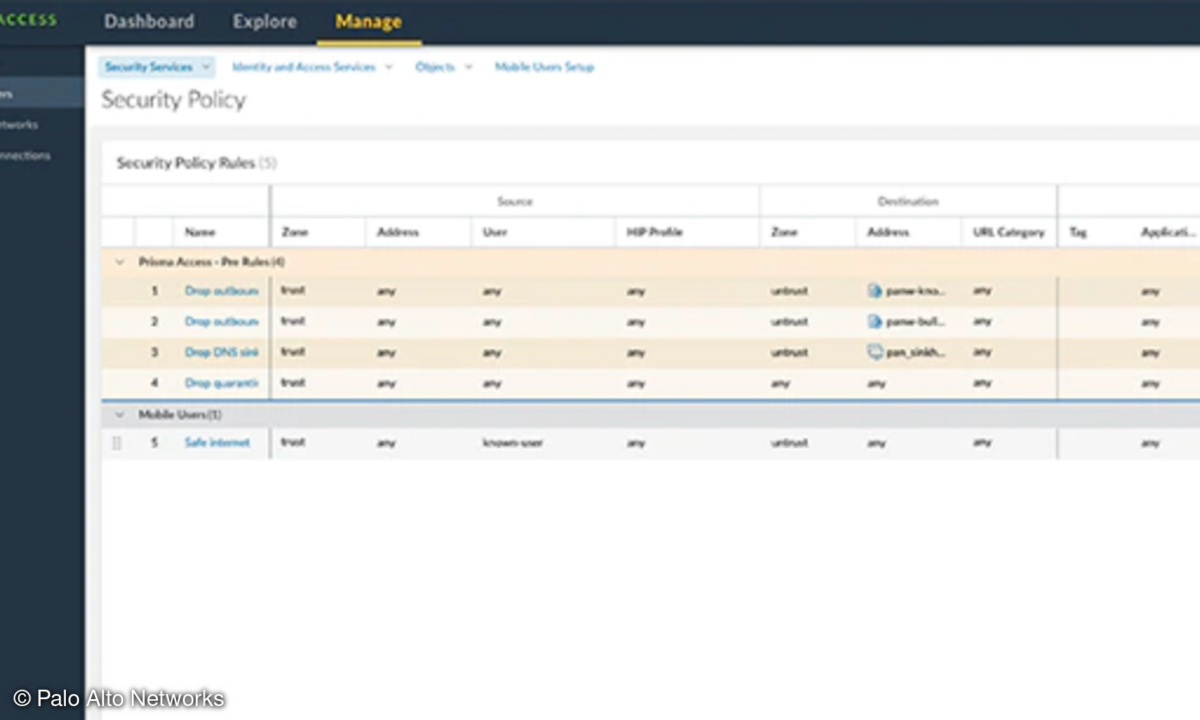Switch to the Explore tab
The width and height of the screenshot is (1200, 720).
pyautogui.click(x=264, y=21)
